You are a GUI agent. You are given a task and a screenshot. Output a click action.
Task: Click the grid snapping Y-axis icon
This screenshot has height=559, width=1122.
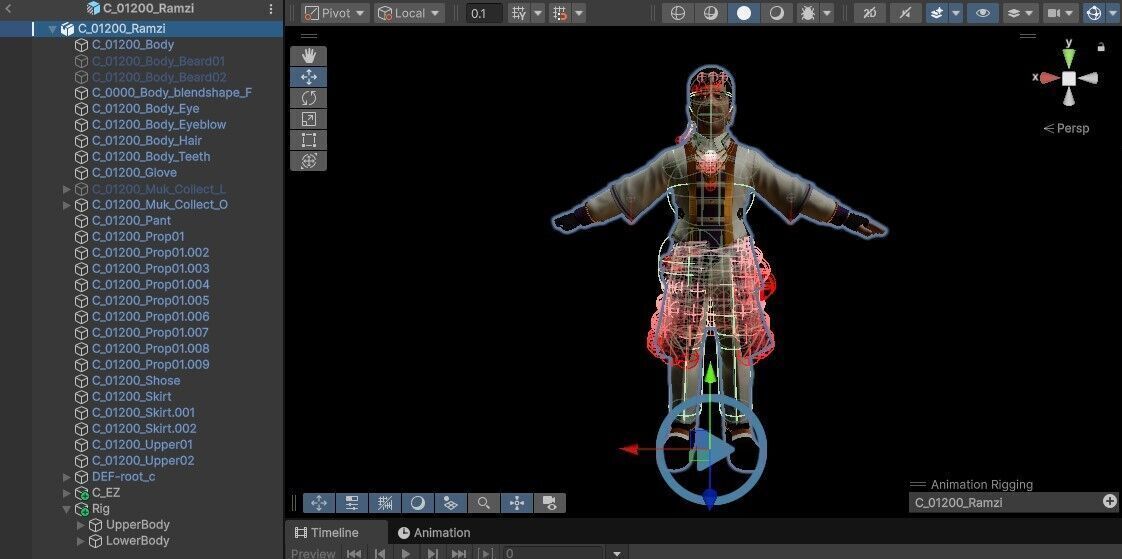pos(519,13)
